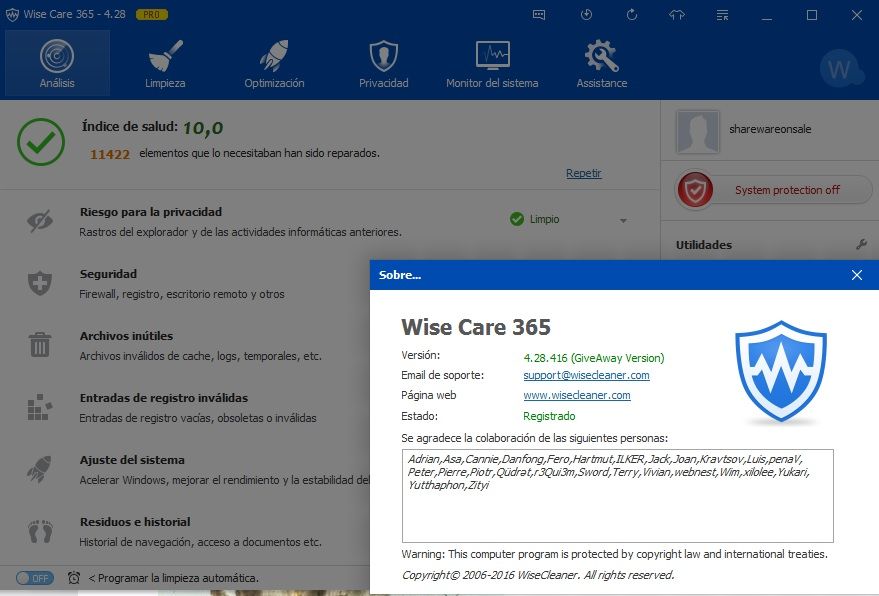The width and height of the screenshot is (879, 596).
Task: Go to the Privacidad tab
Action: [x=383, y=63]
